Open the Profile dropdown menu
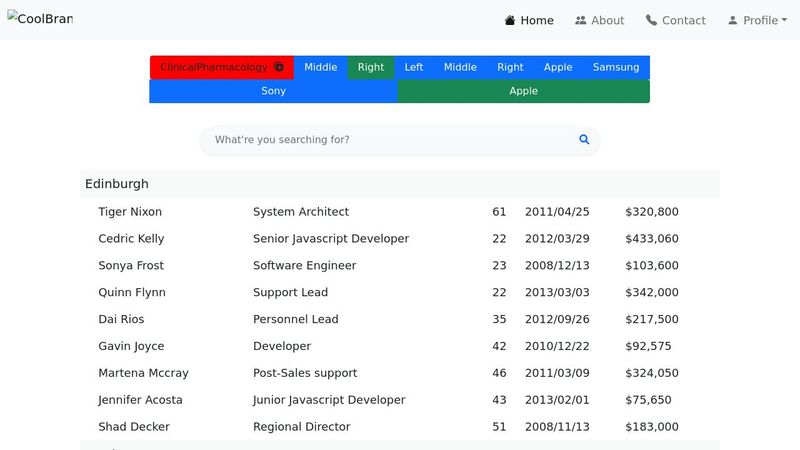 point(757,20)
